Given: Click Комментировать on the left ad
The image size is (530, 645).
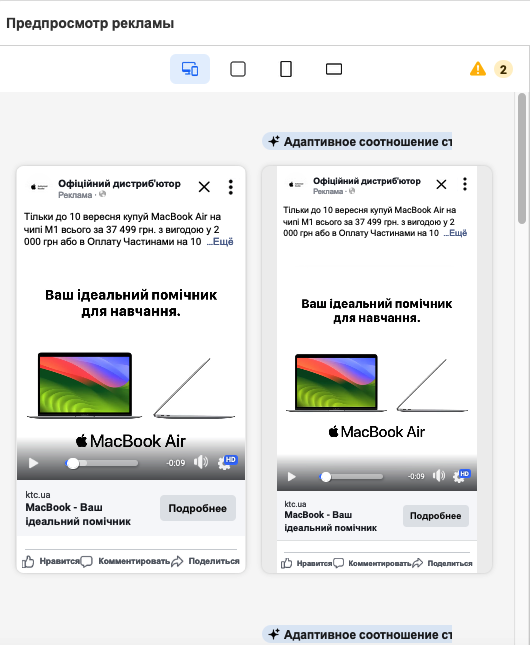Looking at the screenshot, I should pos(125,561).
